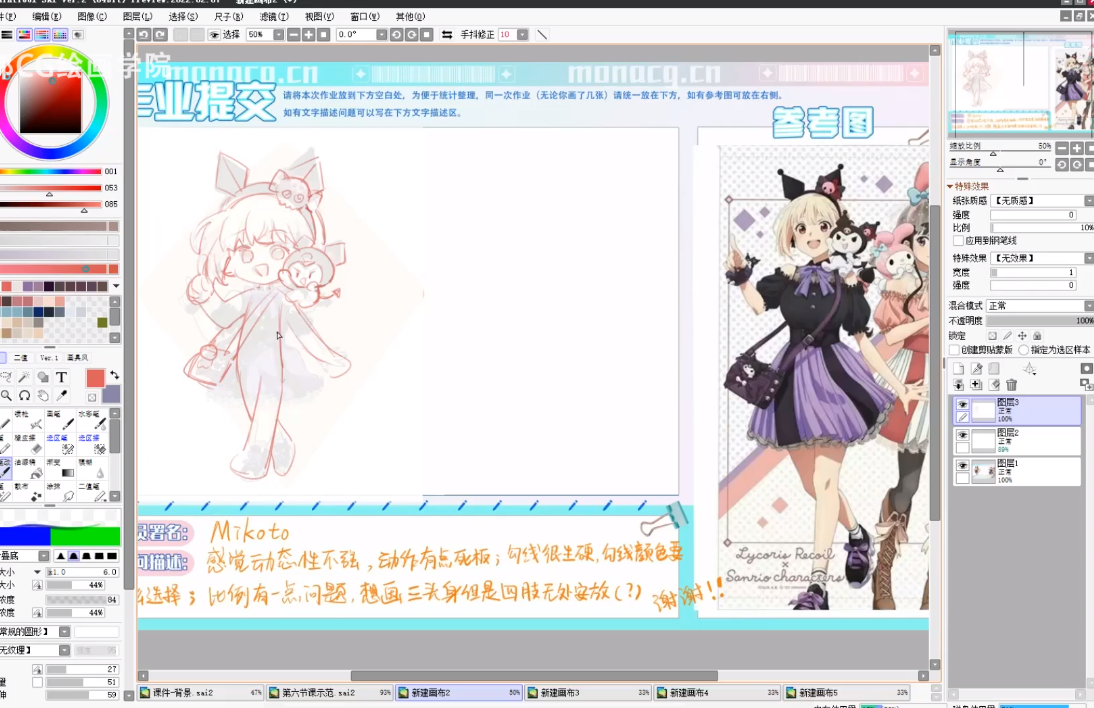Image resolution: width=1094 pixels, height=708 pixels.
Task: Swap foreground and background colors
Action: 114,375
